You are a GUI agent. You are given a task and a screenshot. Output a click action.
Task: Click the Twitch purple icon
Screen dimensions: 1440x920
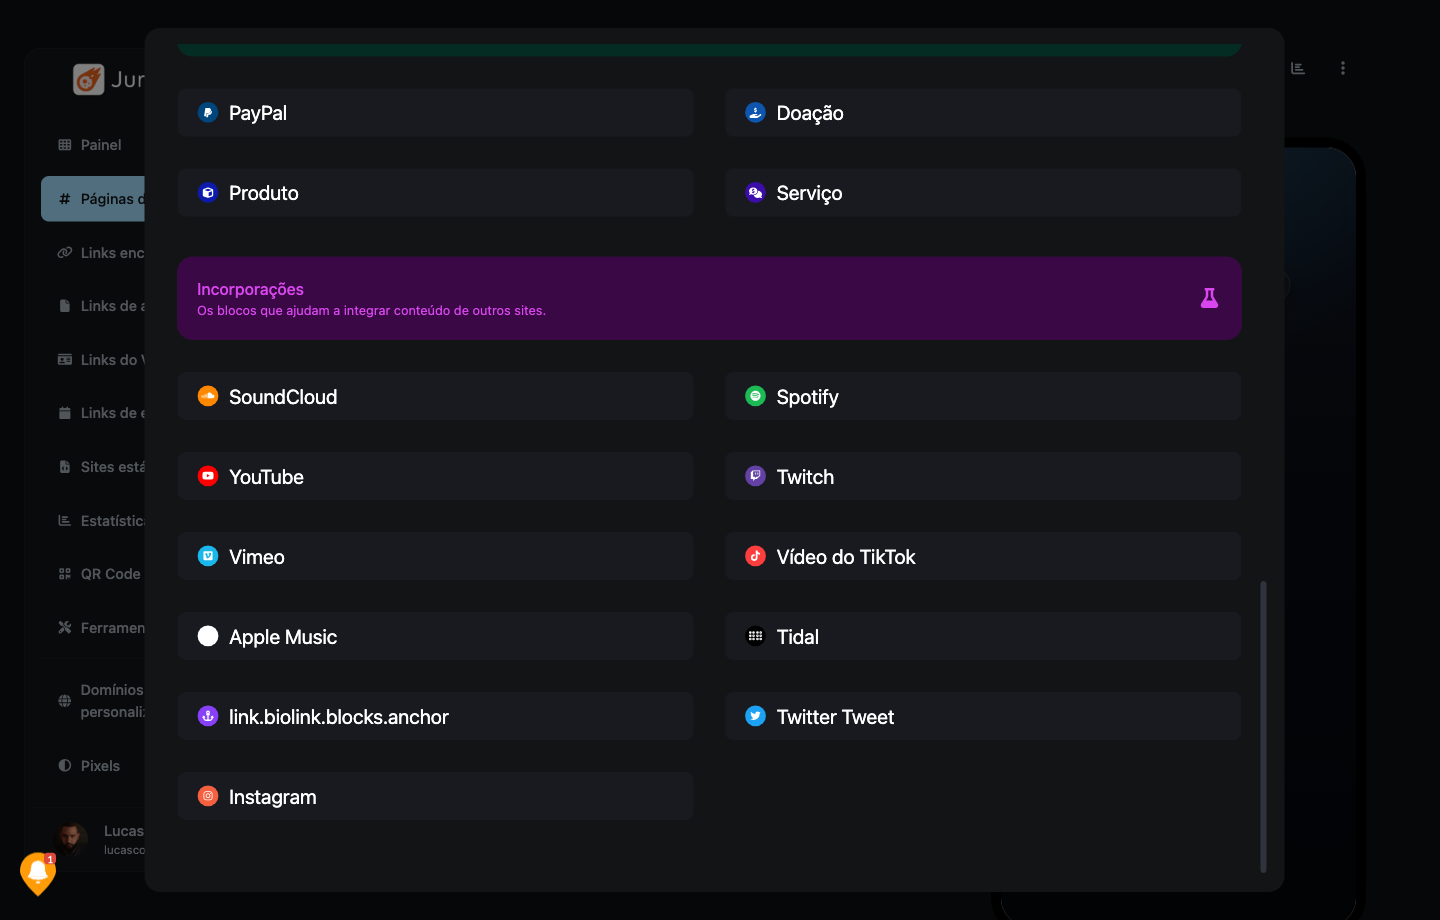[756, 477]
